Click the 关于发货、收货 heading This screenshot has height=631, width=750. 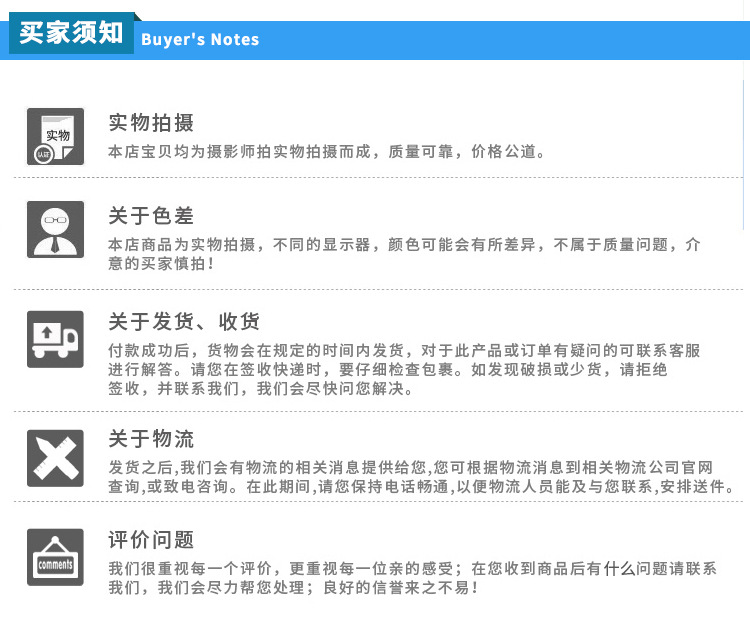[184, 321]
